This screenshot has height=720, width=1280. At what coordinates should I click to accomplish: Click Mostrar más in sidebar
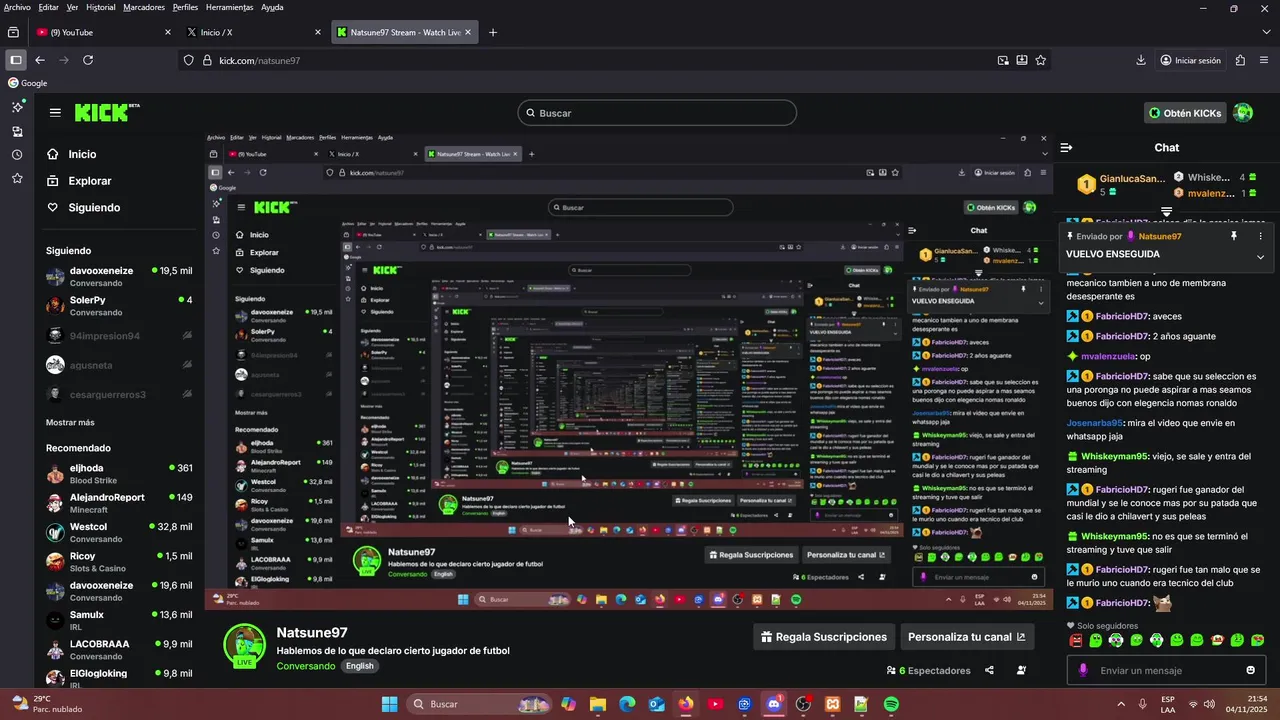(70, 422)
